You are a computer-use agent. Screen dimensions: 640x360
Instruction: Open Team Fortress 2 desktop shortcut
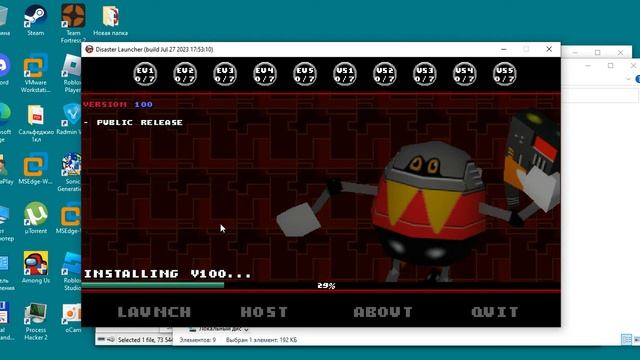(73, 24)
